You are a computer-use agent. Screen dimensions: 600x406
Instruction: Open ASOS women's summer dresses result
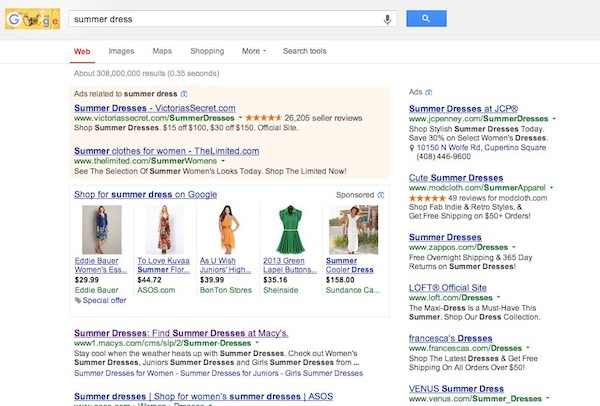coord(204,396)
